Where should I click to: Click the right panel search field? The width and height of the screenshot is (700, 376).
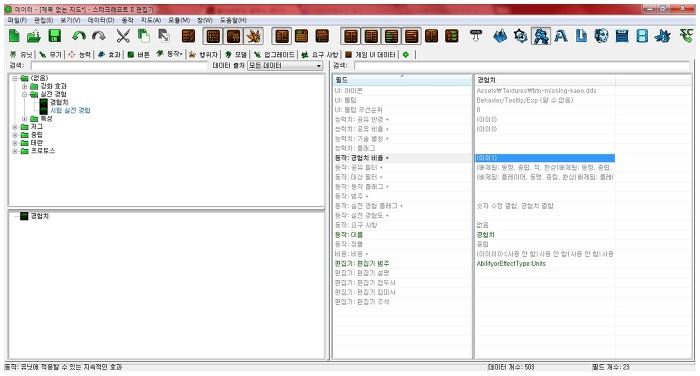coord(522,66)
